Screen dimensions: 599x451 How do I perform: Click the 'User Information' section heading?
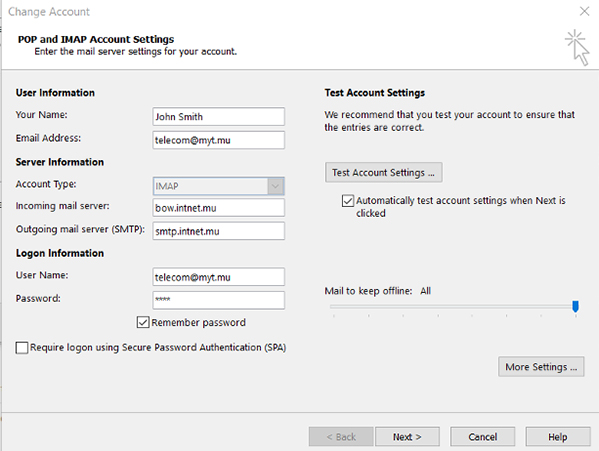pos(55,93)
